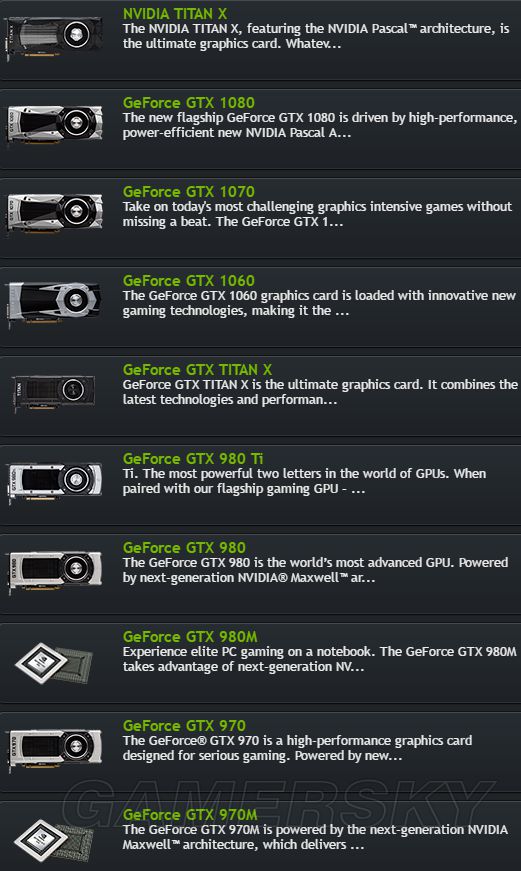Open the GeForce GTX 980M title
521x871 pixels.
tap(190, 637)
